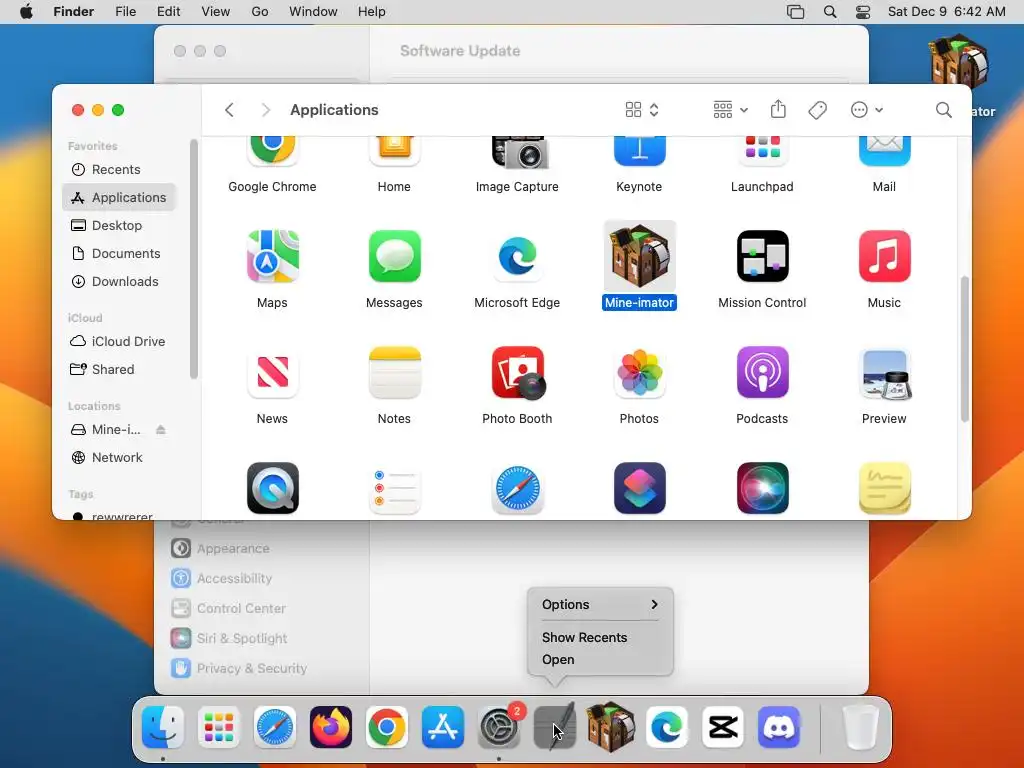Image resolution: width=1024 pixels, height=768 pixels.
Task: Click the Share toolbar icon in Finder
Action: tap(778, 109)
